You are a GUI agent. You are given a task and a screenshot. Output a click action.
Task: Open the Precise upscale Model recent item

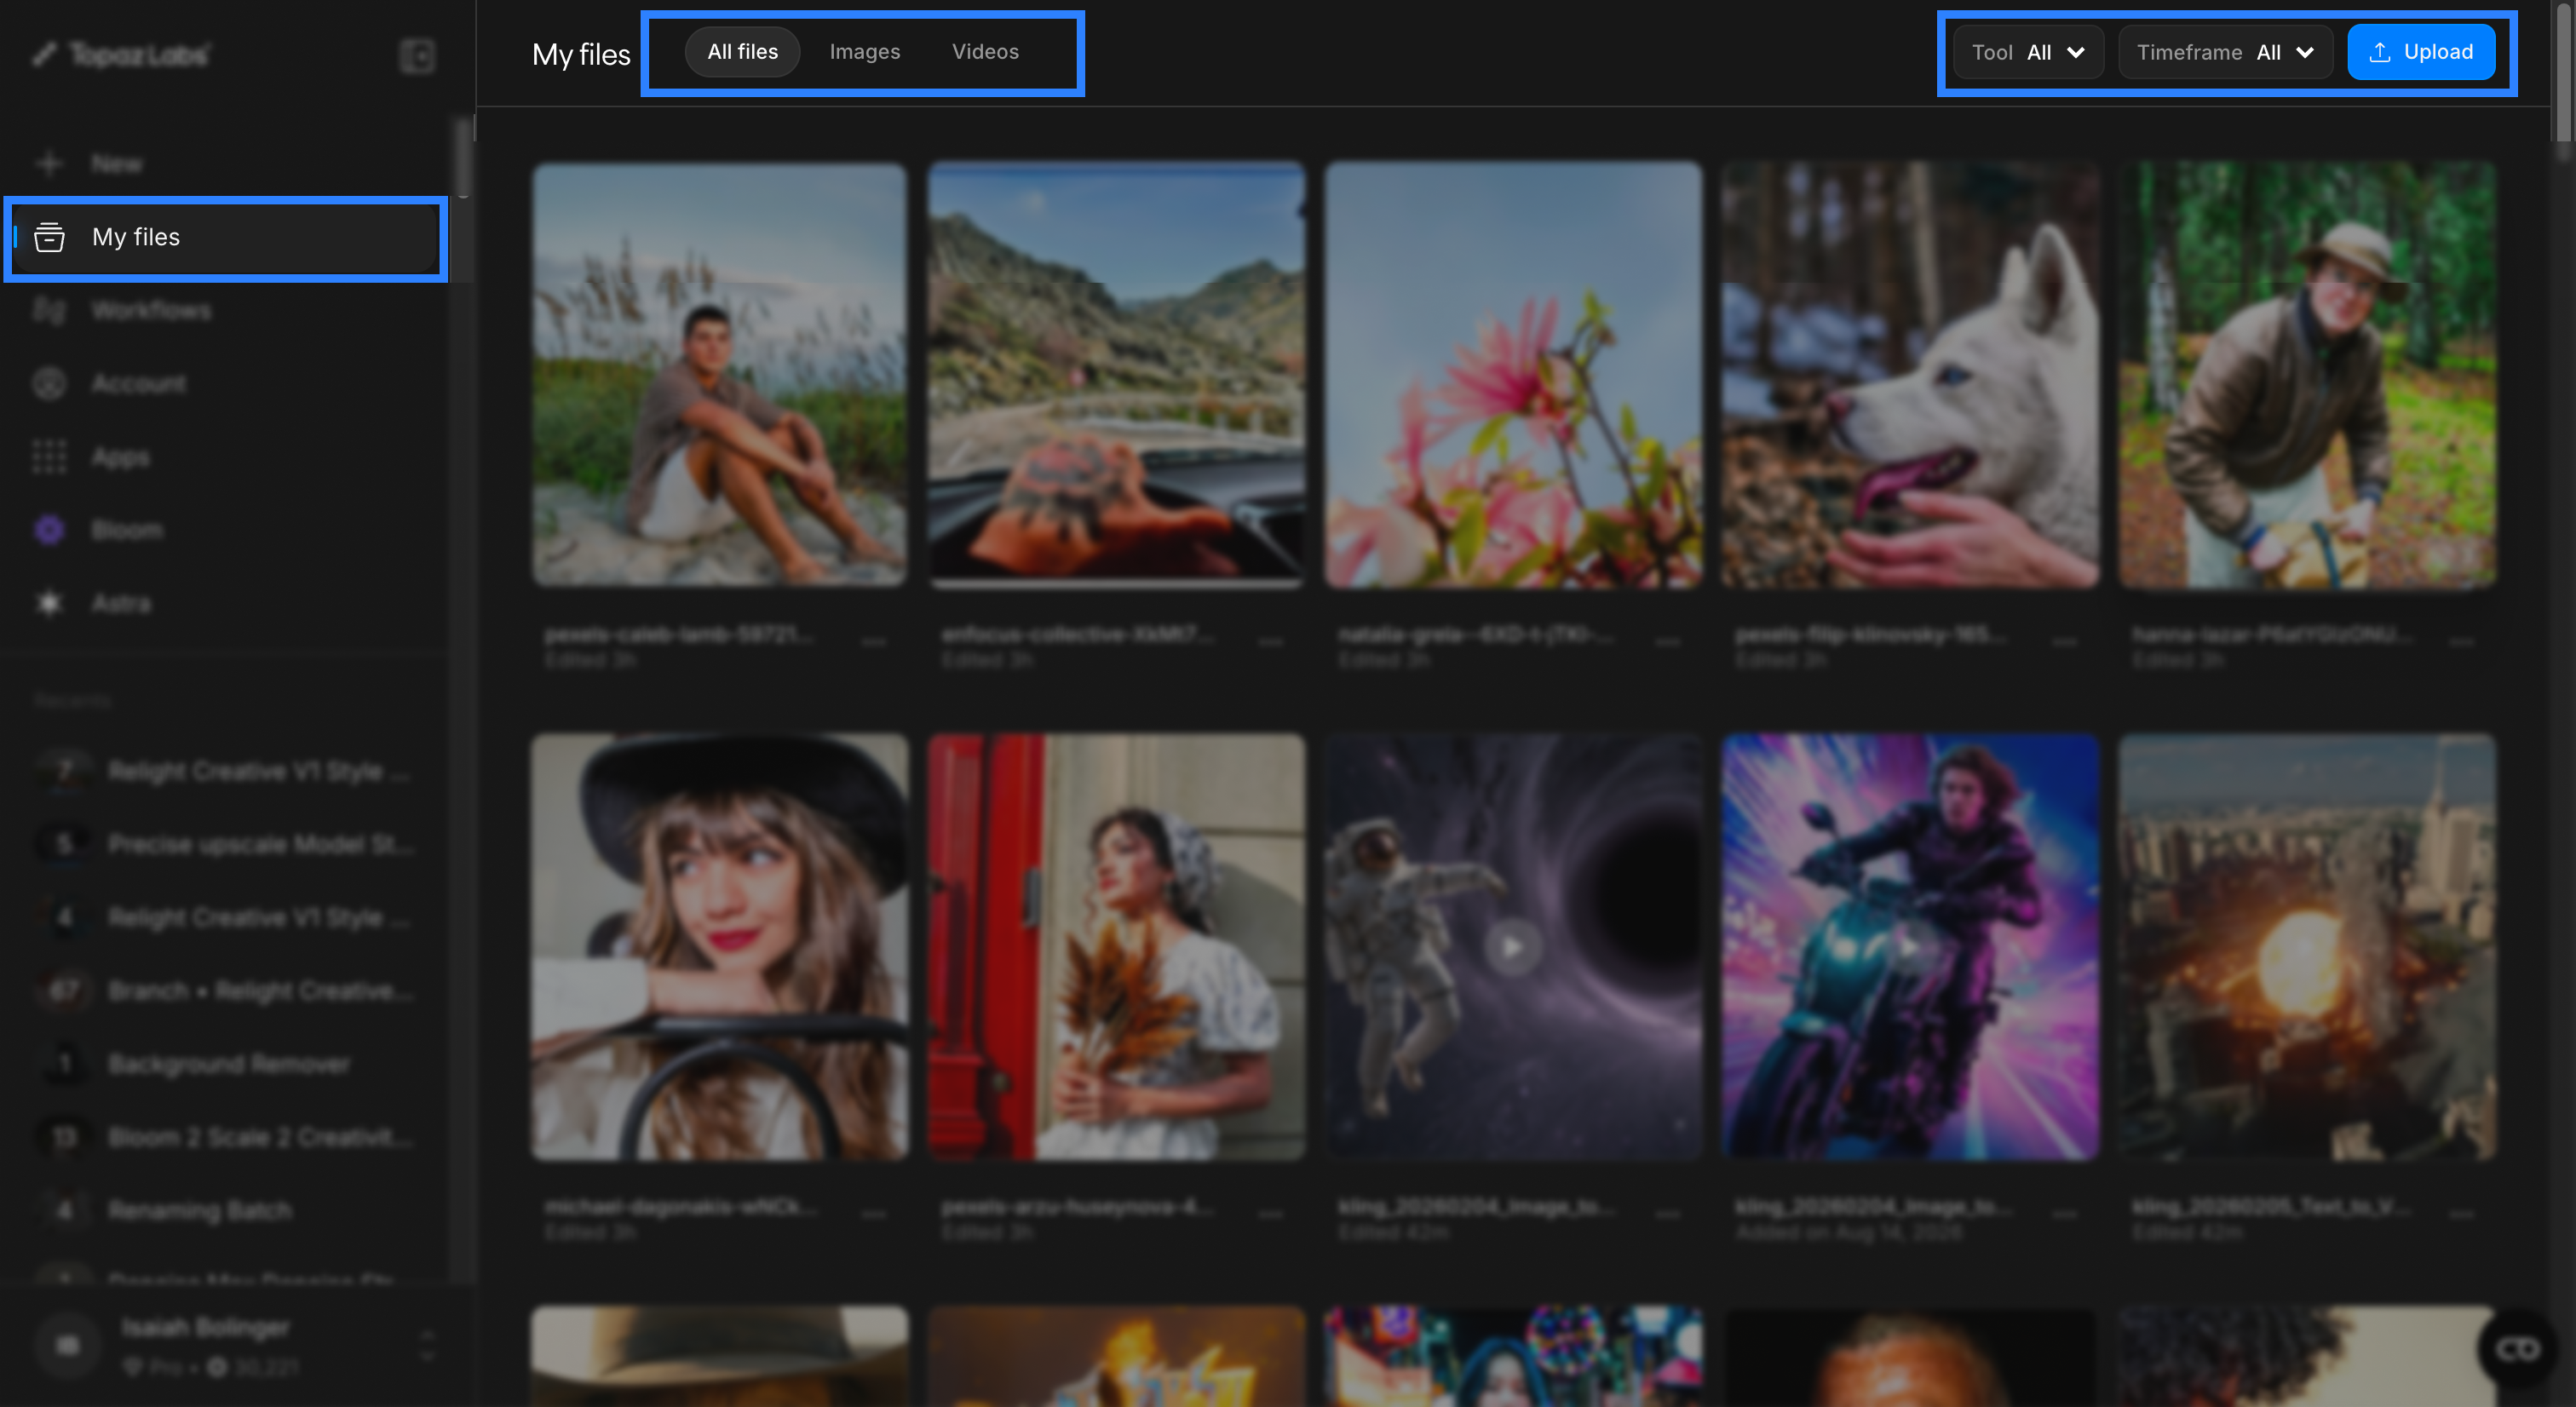coord(226,844)
